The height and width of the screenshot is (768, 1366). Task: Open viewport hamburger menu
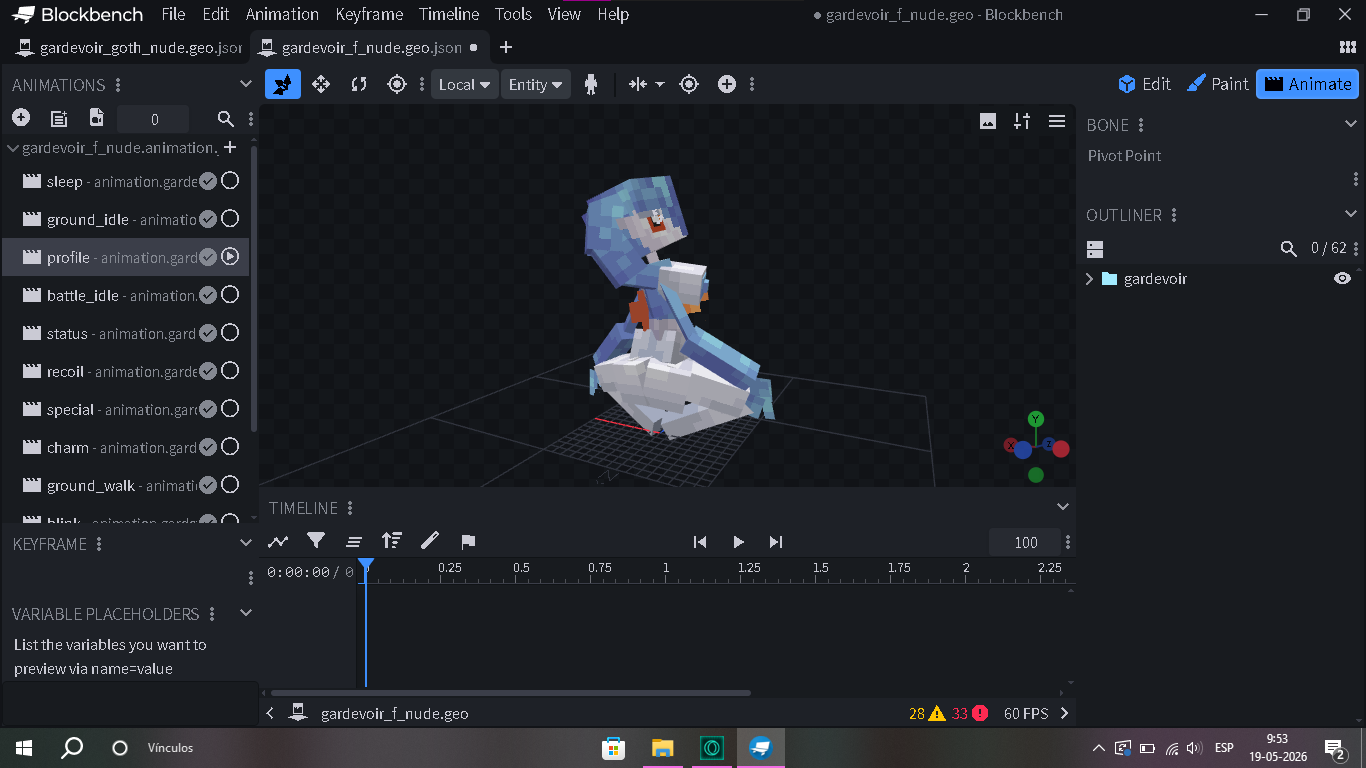(x=1057, y=121)
